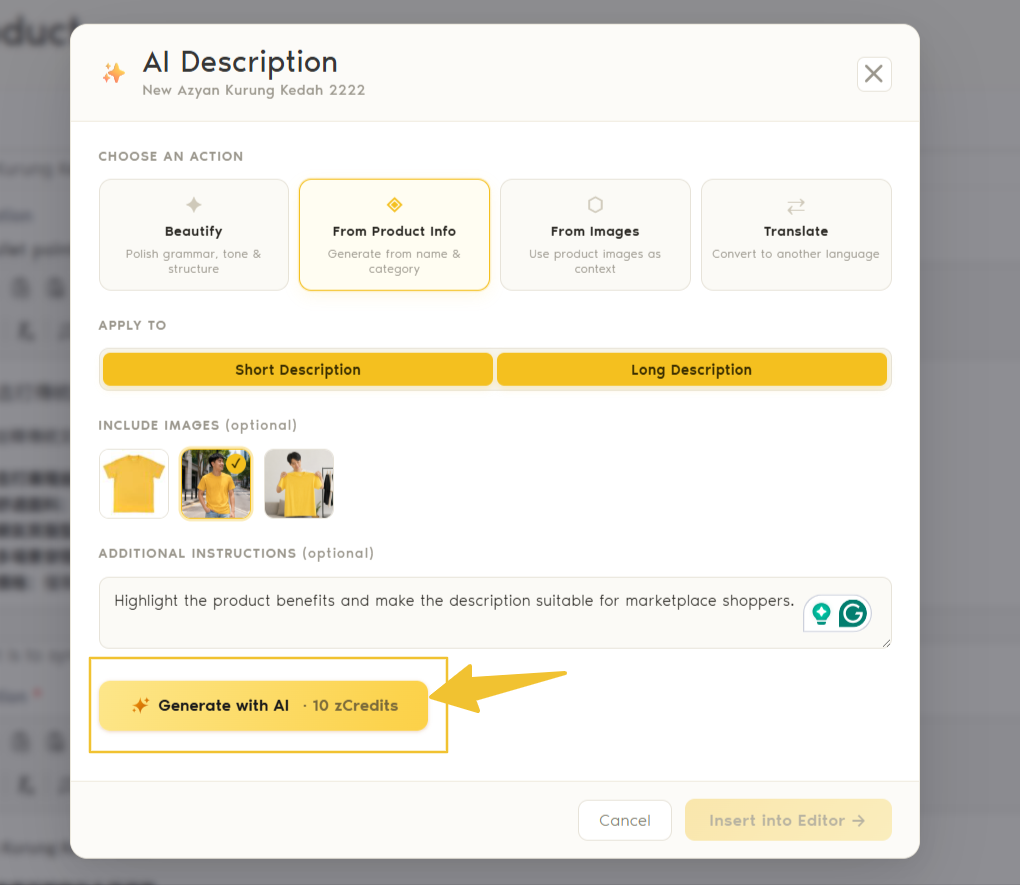Choose the Beautify action card
This screenshot has height=885, width=1020.
point(194,235)
